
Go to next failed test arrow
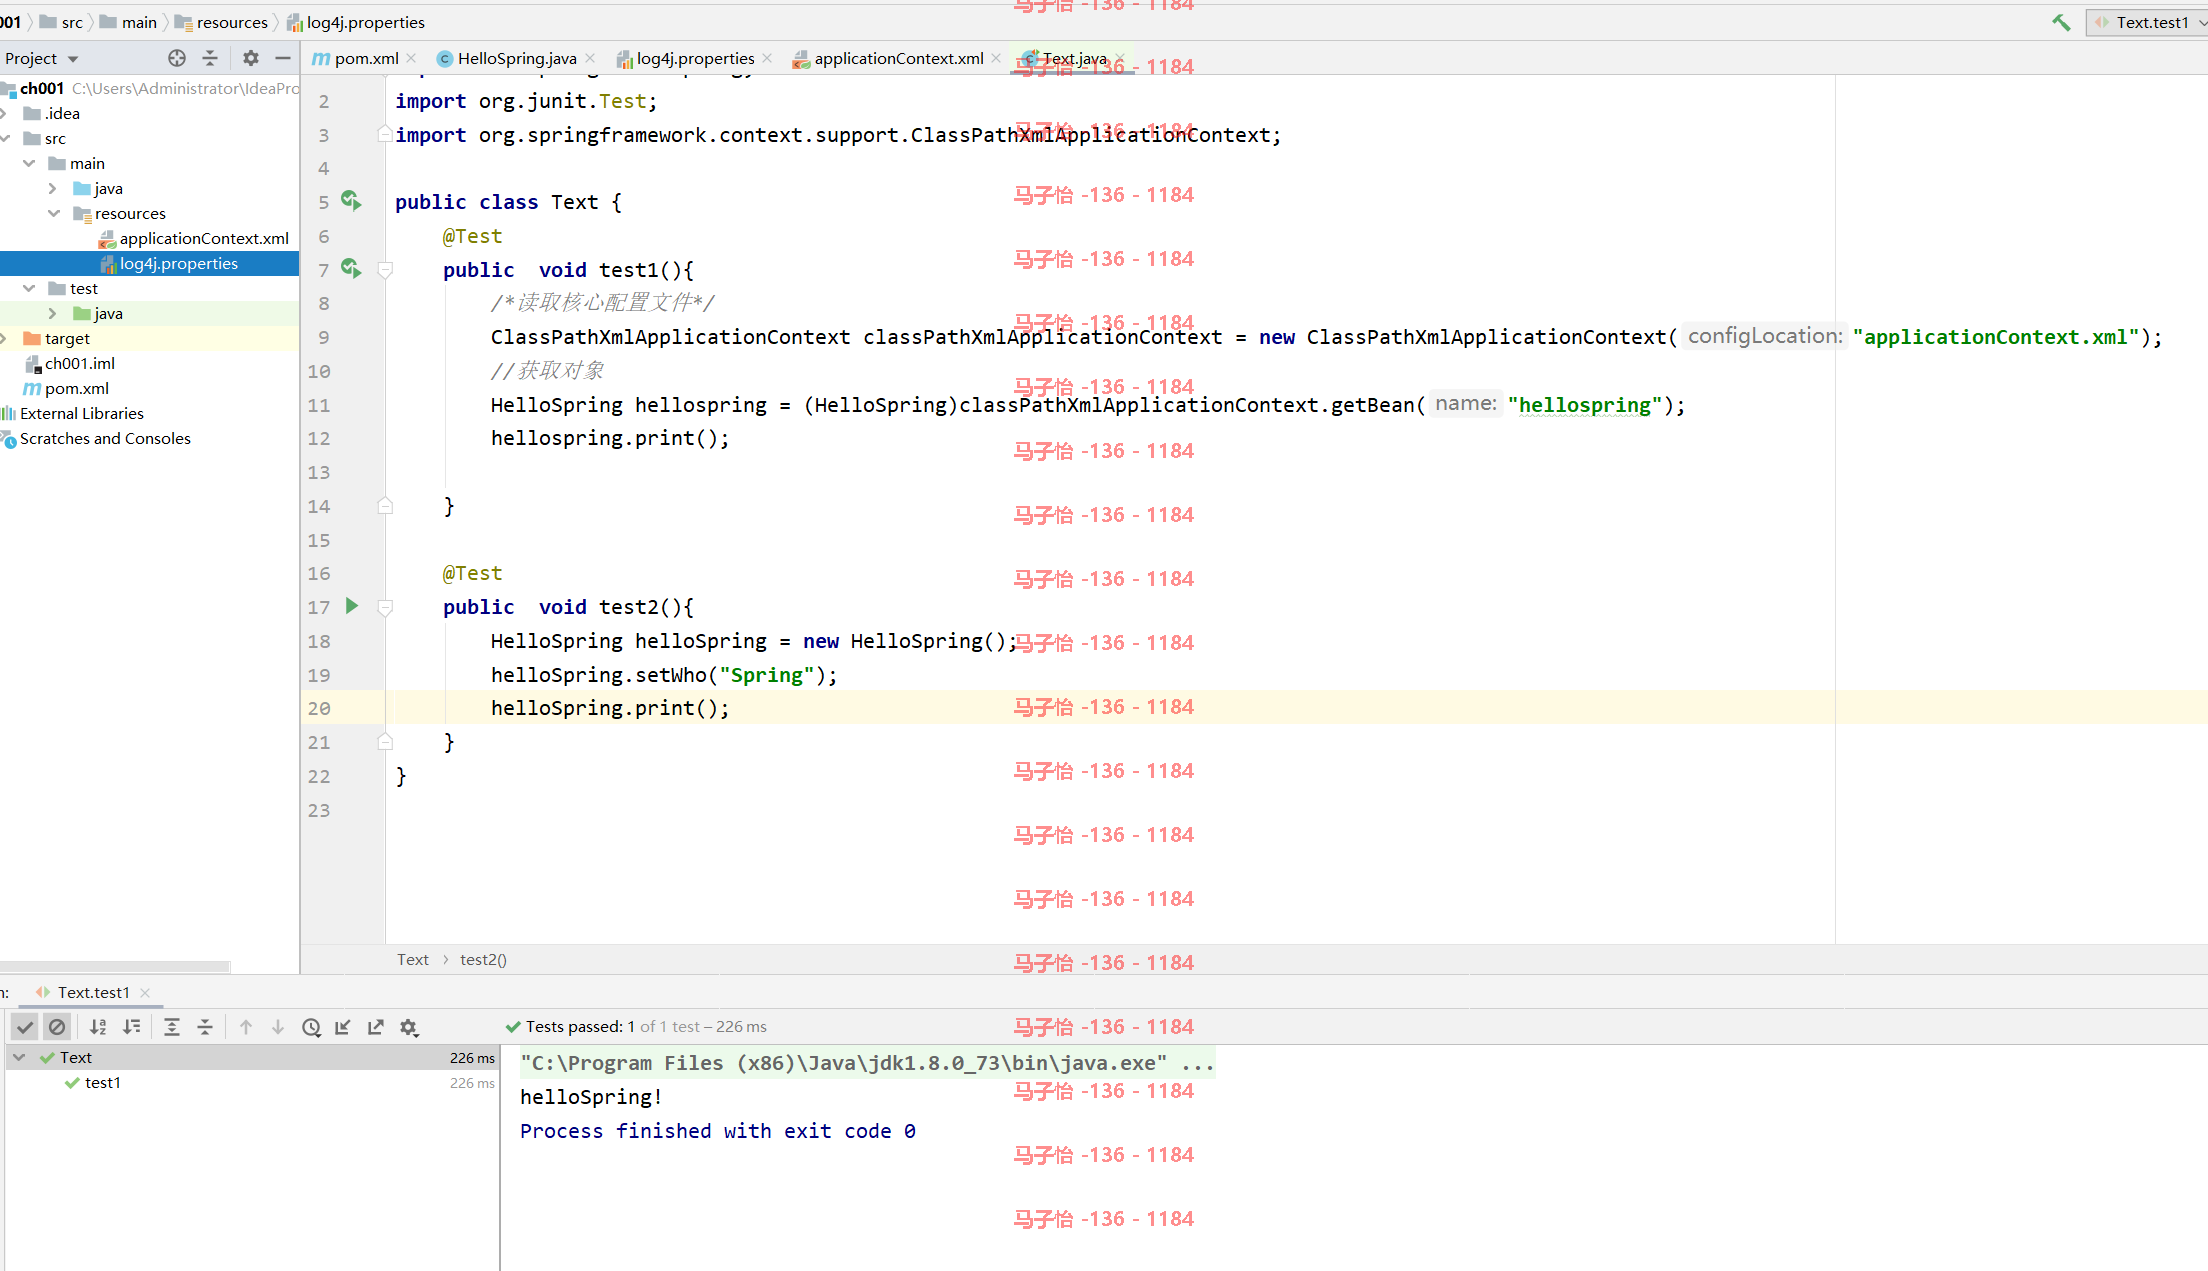tap(278, 1027)
